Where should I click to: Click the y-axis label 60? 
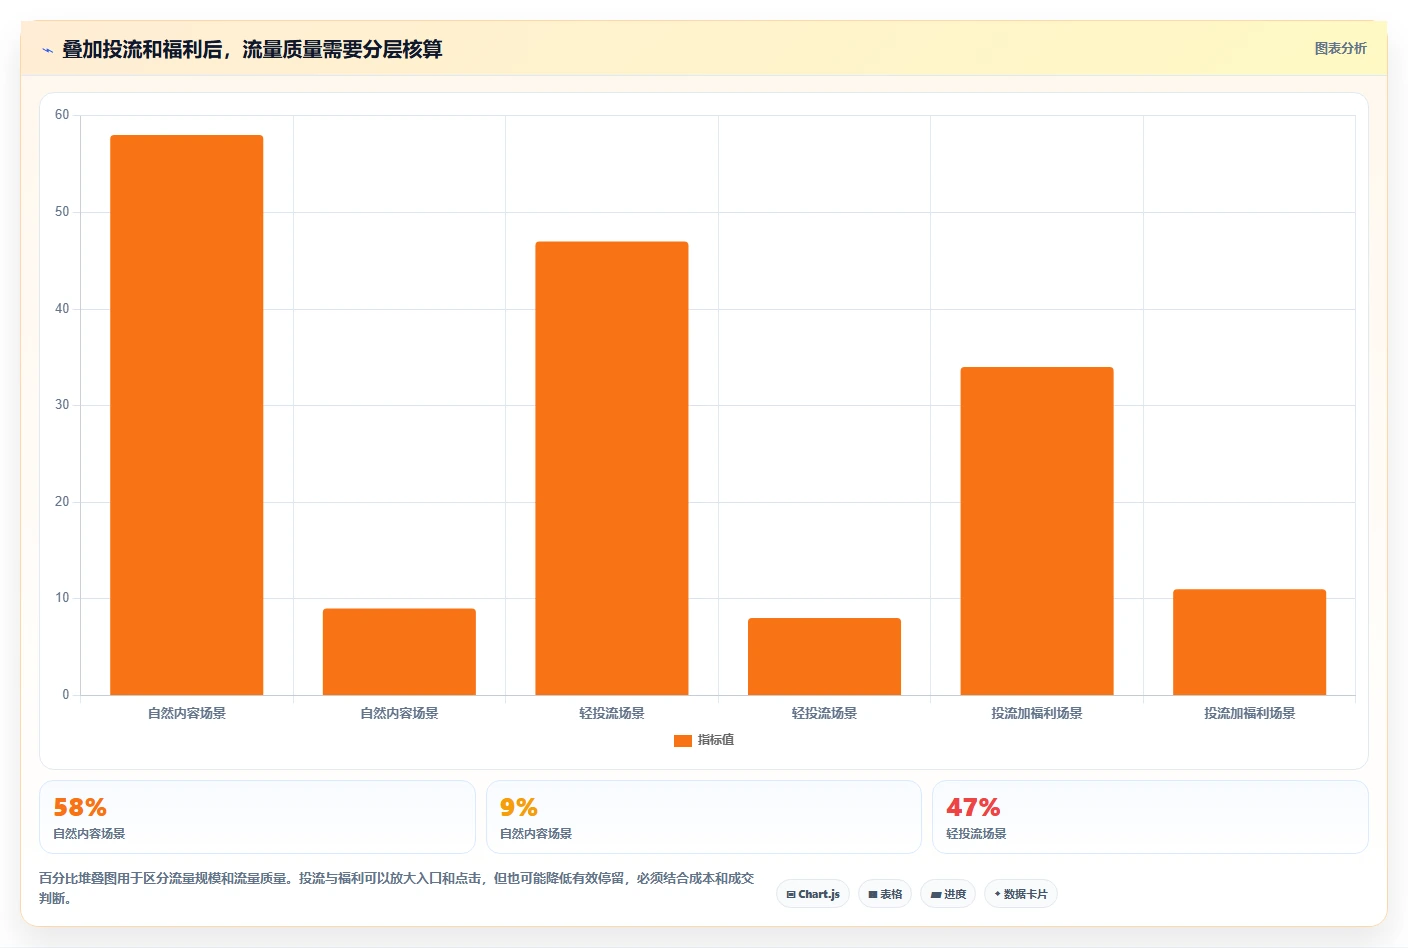click(x=62, y=115)
